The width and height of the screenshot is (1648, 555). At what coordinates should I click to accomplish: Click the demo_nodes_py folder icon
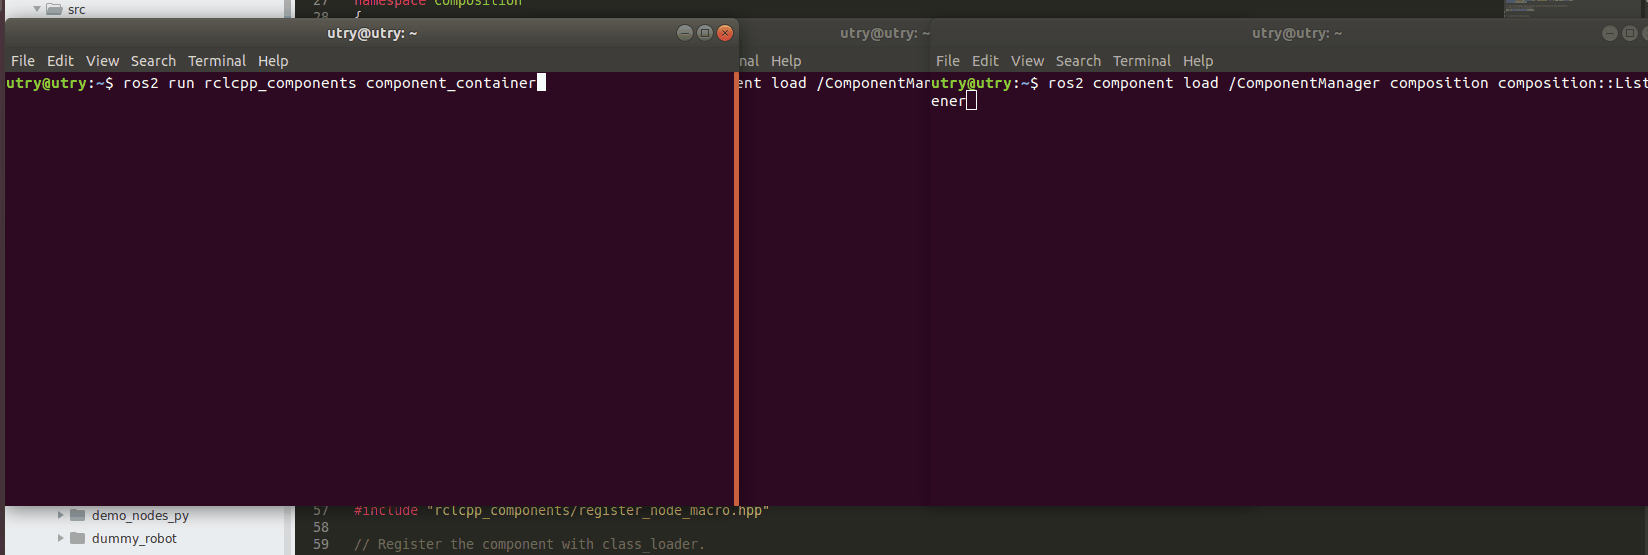coord(77,515)
